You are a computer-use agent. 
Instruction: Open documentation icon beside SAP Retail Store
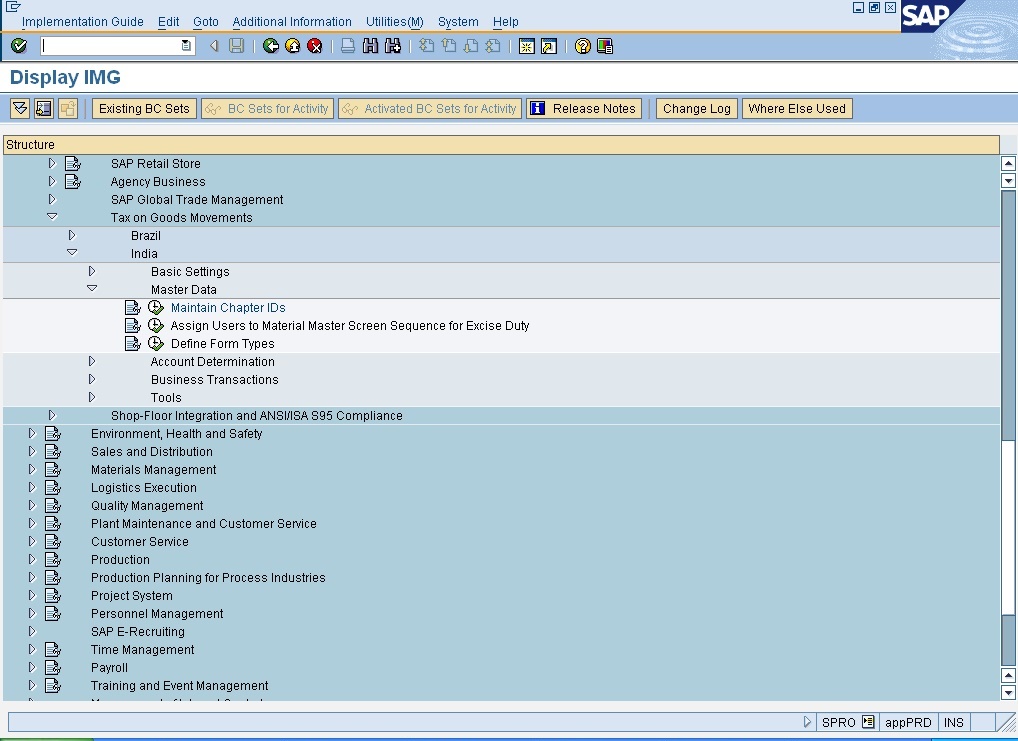(x=73, y=164)
